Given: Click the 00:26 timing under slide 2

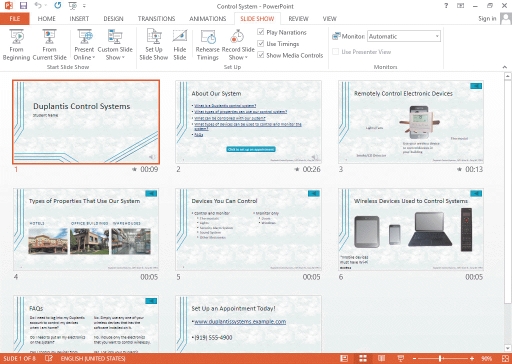Looking at the screenshot, I should [x=311, y=169].
